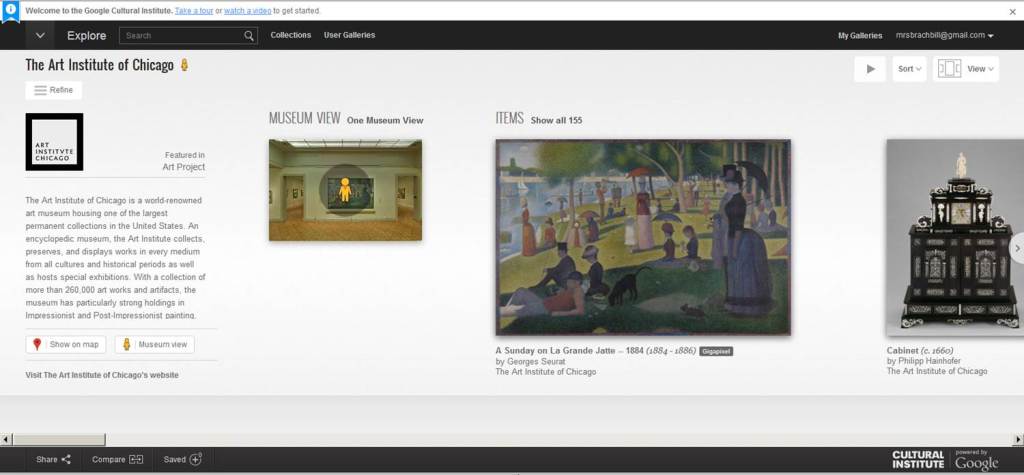This screenshot has height=475, width=1024.
Task: Click the Compare button in bottom bar
Action: tap(118, 459)
